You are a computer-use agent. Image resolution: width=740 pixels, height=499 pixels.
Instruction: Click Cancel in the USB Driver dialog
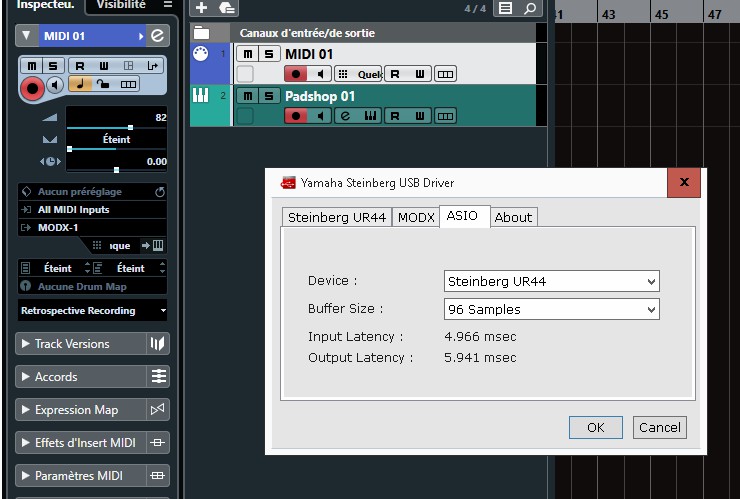(x=660, y=428)
